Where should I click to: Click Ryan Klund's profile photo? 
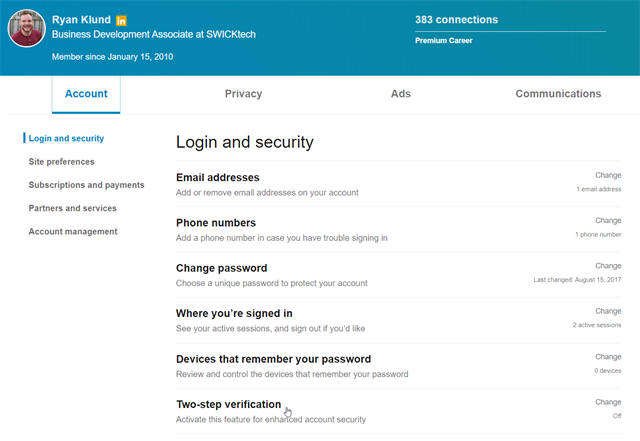pyautogui.click(x=27, y=28)
